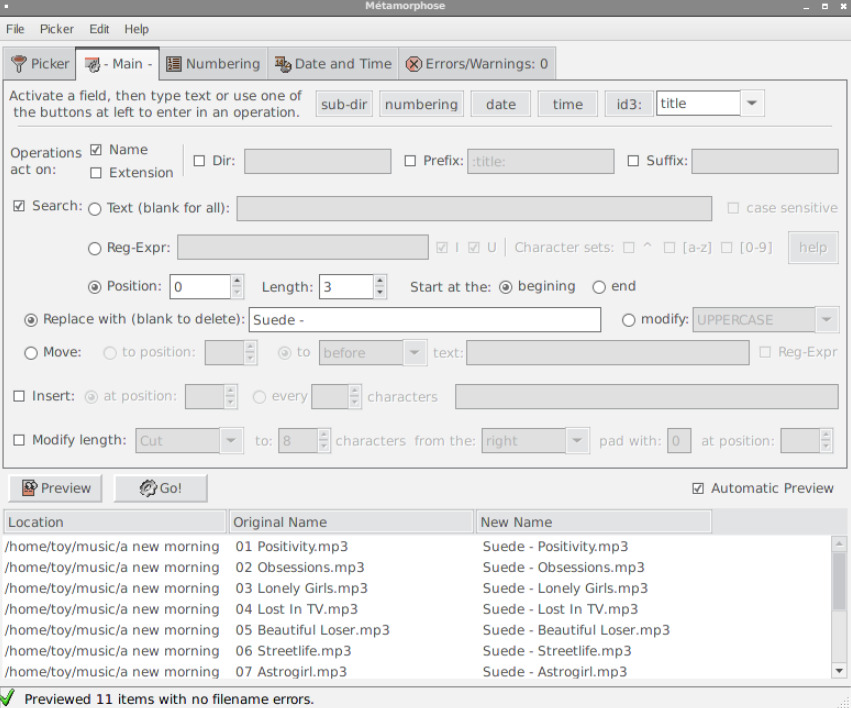851x708 pixels.
Task: Switch to the Numbering tab
Action: [212, 64]
